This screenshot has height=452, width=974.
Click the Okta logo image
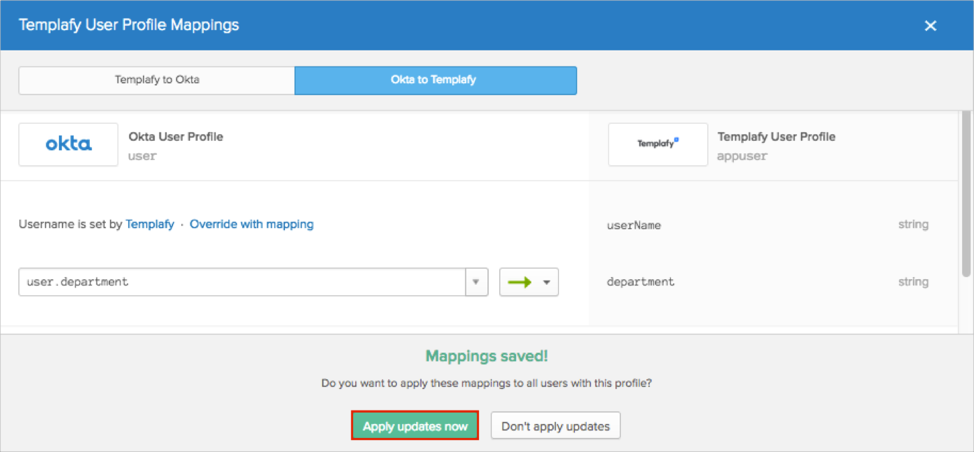pos(68,145)
